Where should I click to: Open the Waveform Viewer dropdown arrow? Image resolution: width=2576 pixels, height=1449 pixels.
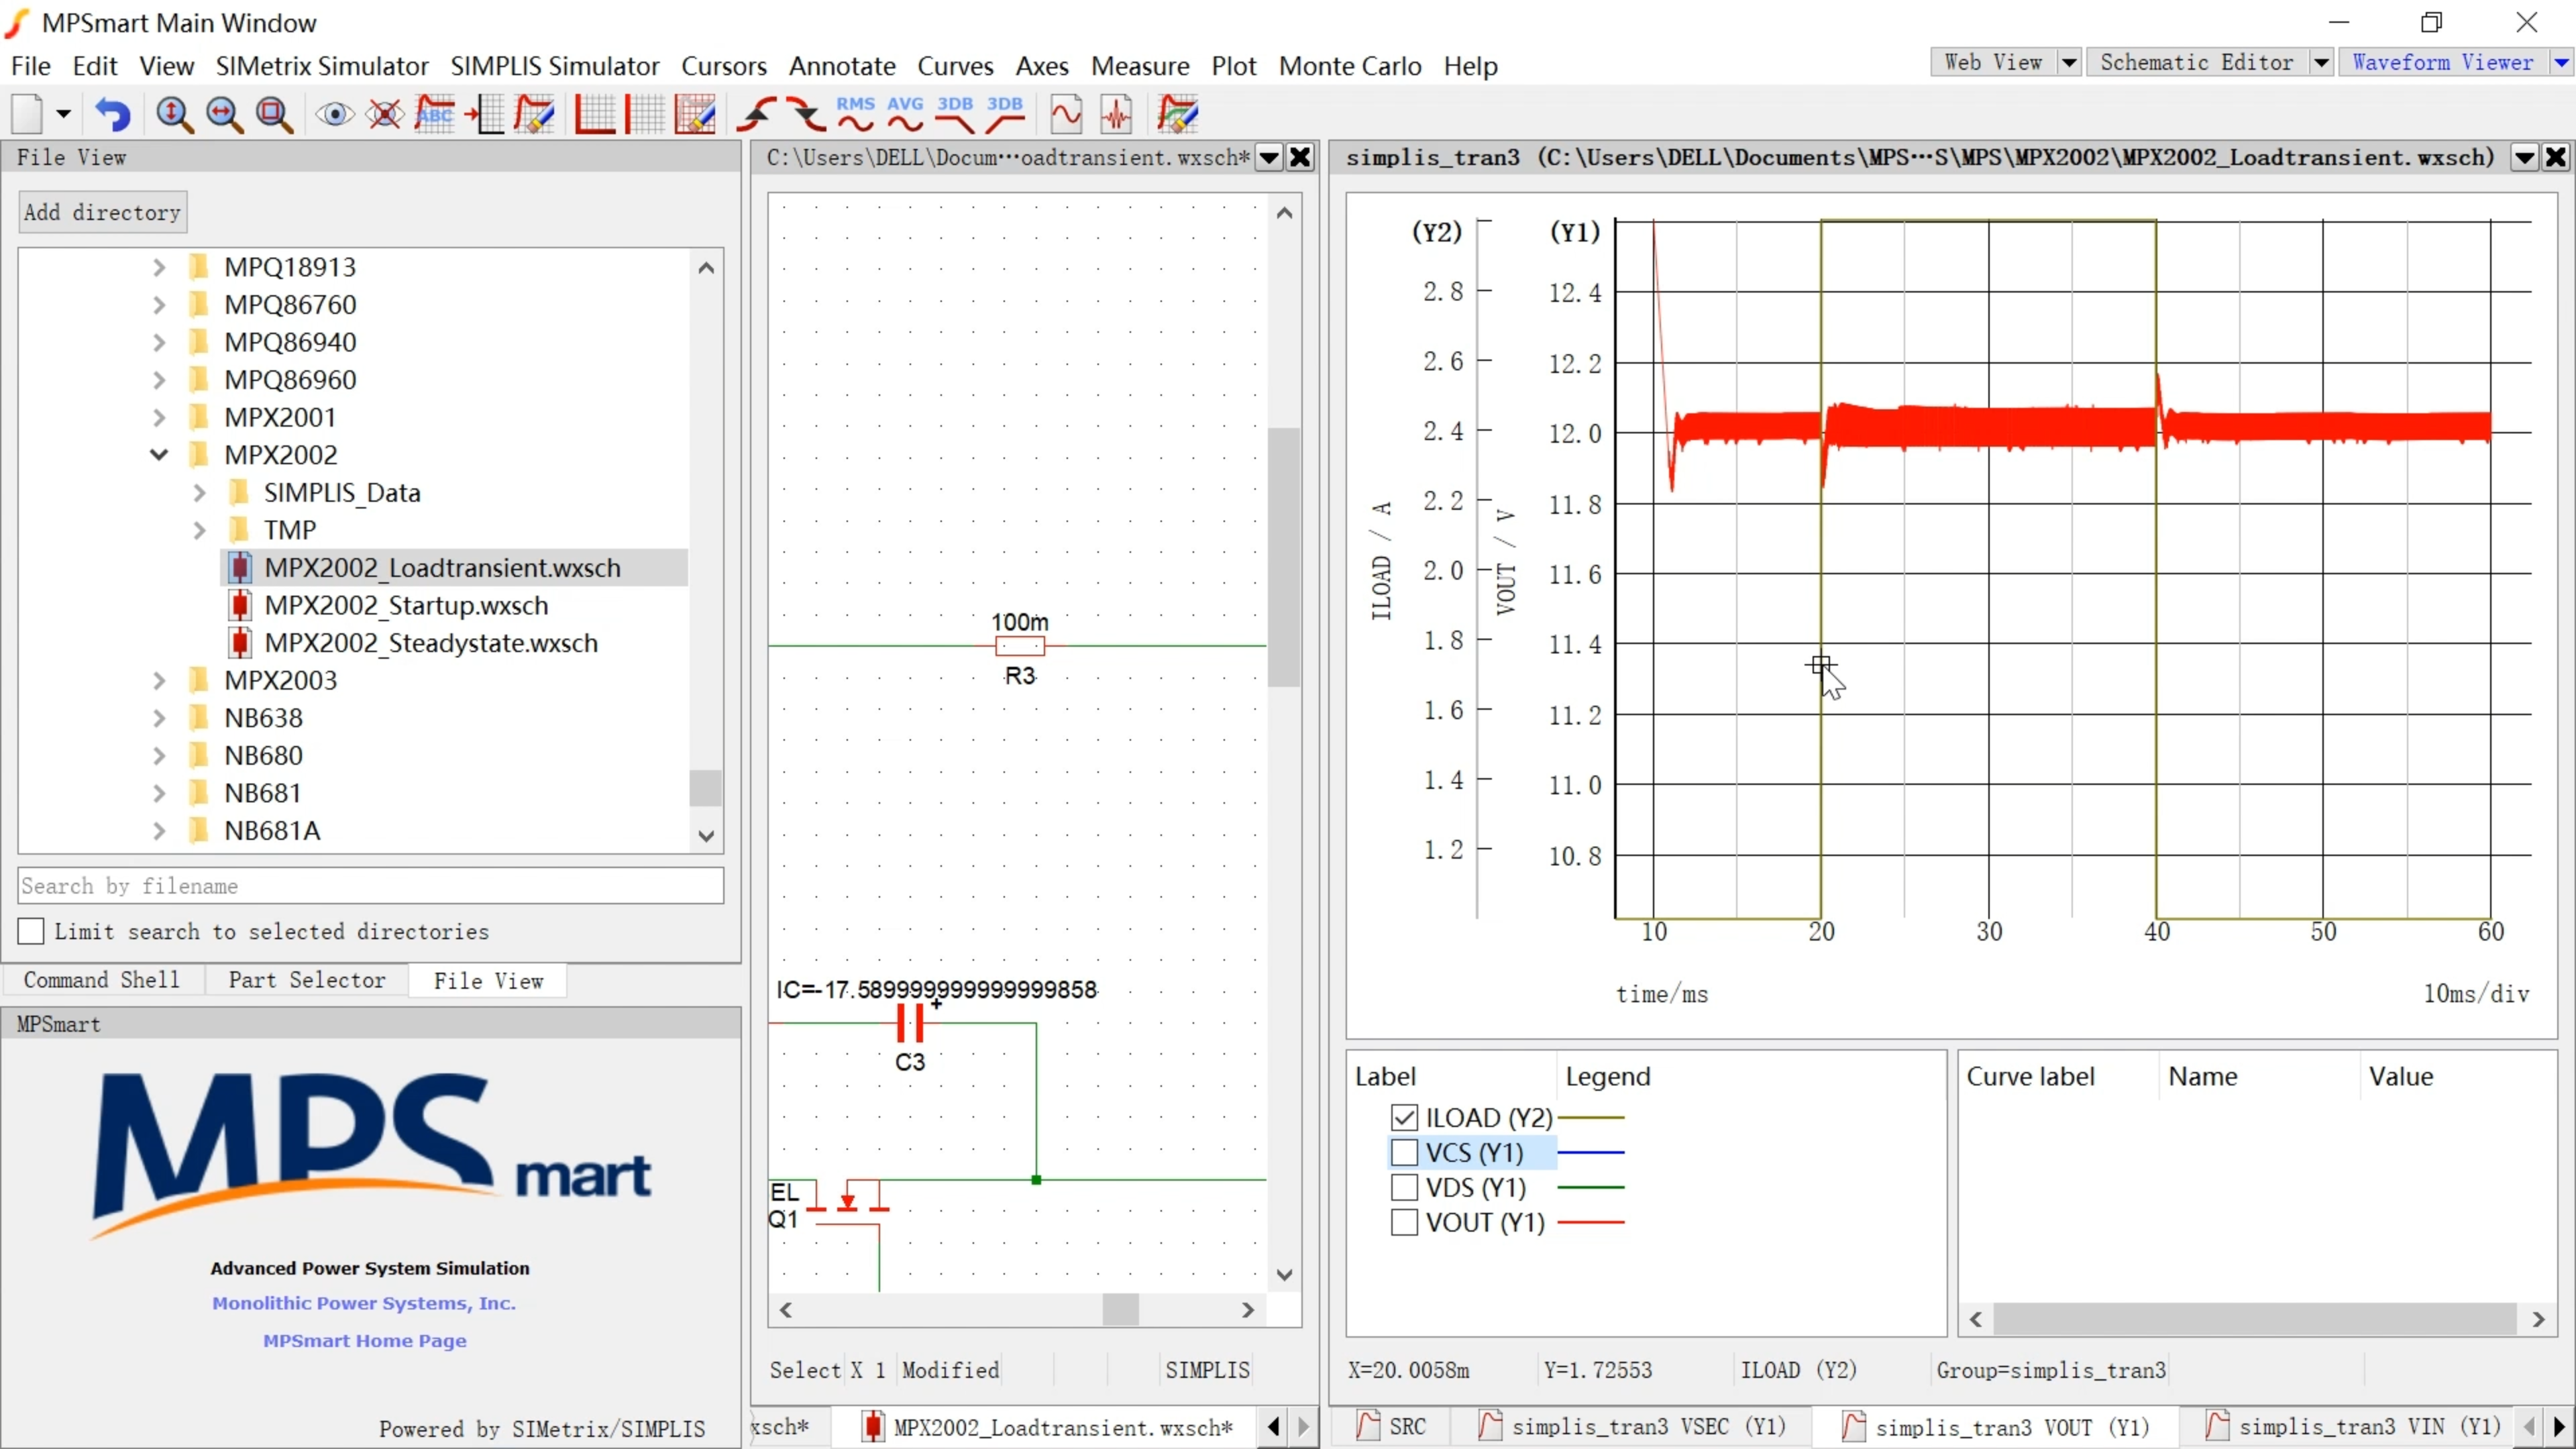[2561, 62]
